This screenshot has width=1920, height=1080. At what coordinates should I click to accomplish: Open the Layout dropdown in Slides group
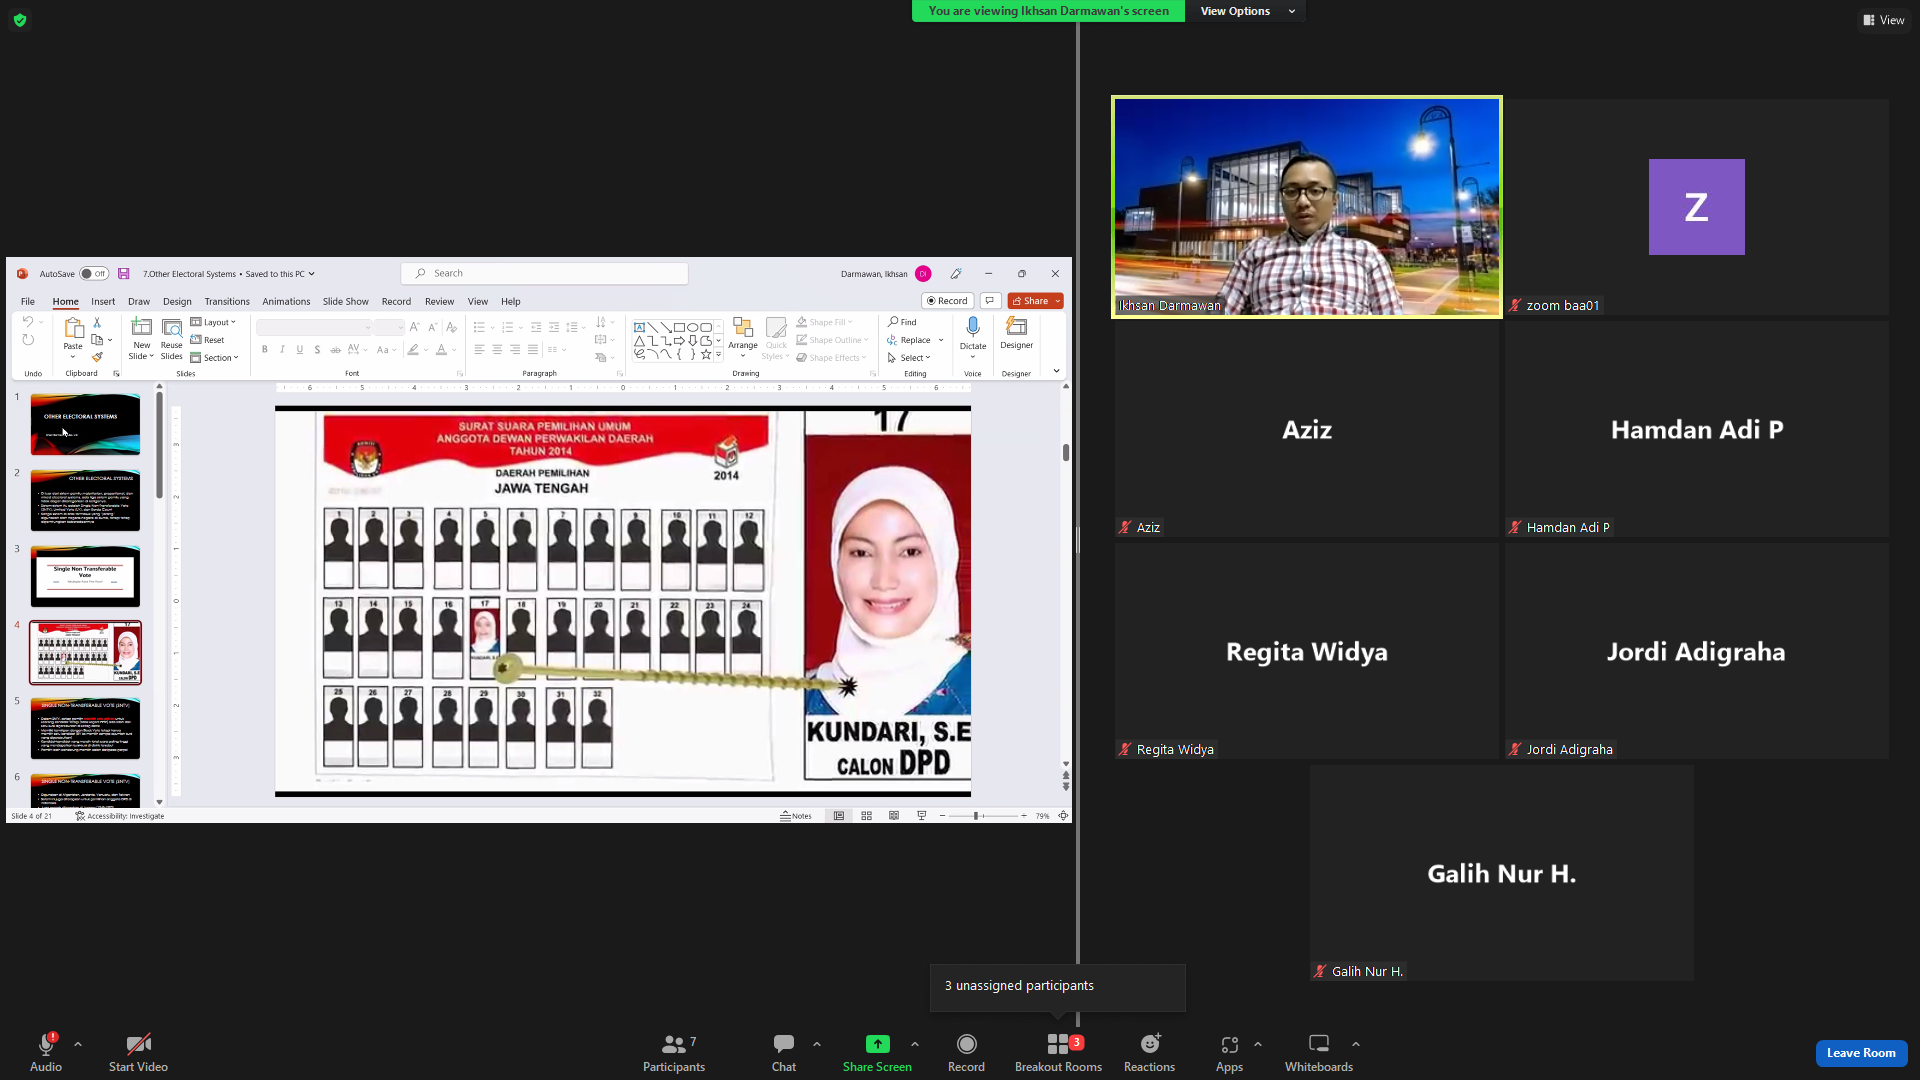213,322
